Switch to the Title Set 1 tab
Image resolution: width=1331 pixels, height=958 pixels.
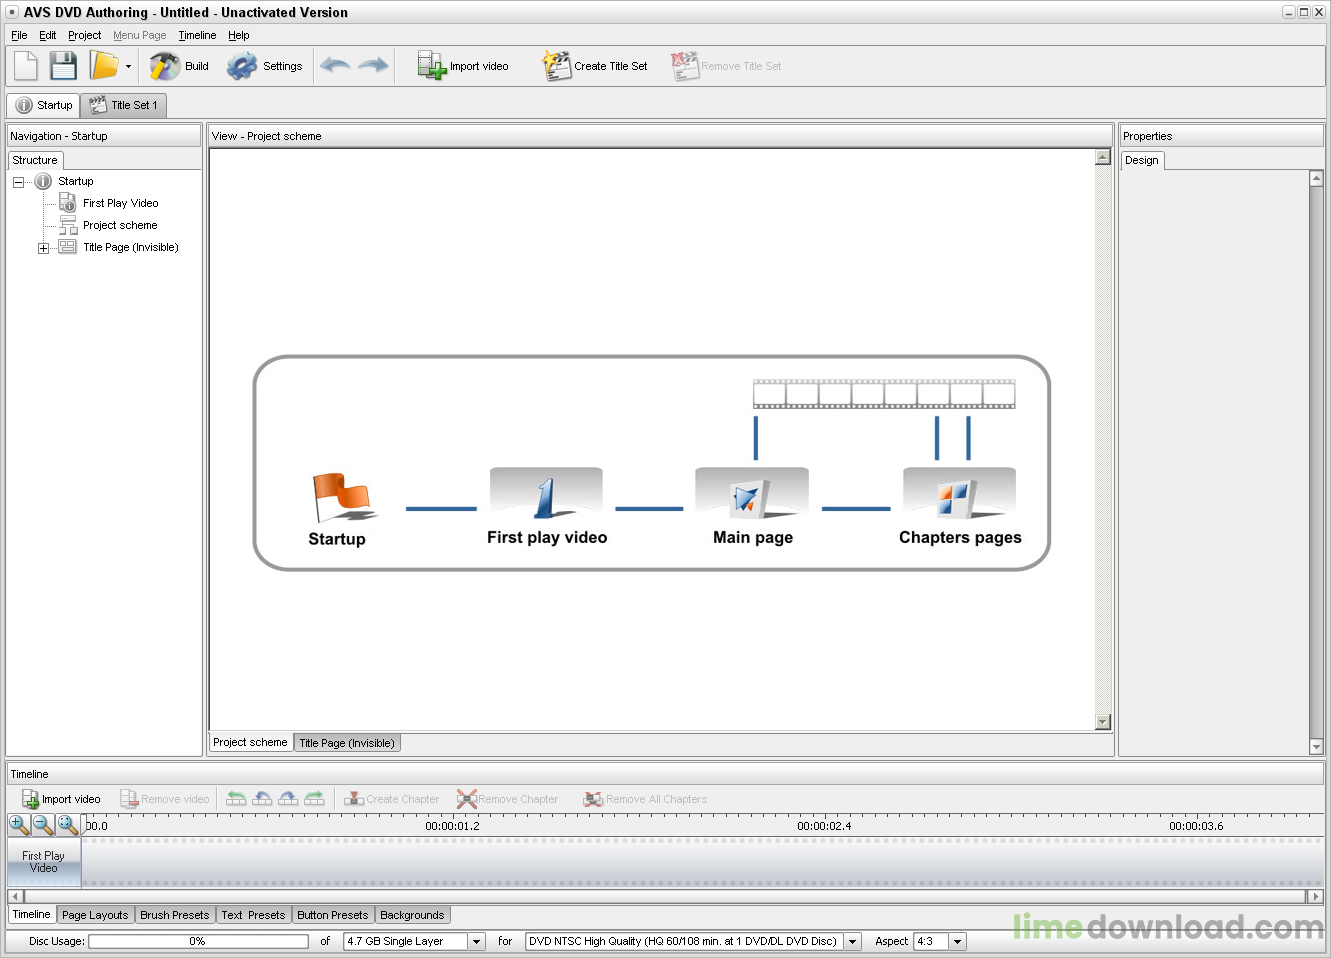[124, 105]
